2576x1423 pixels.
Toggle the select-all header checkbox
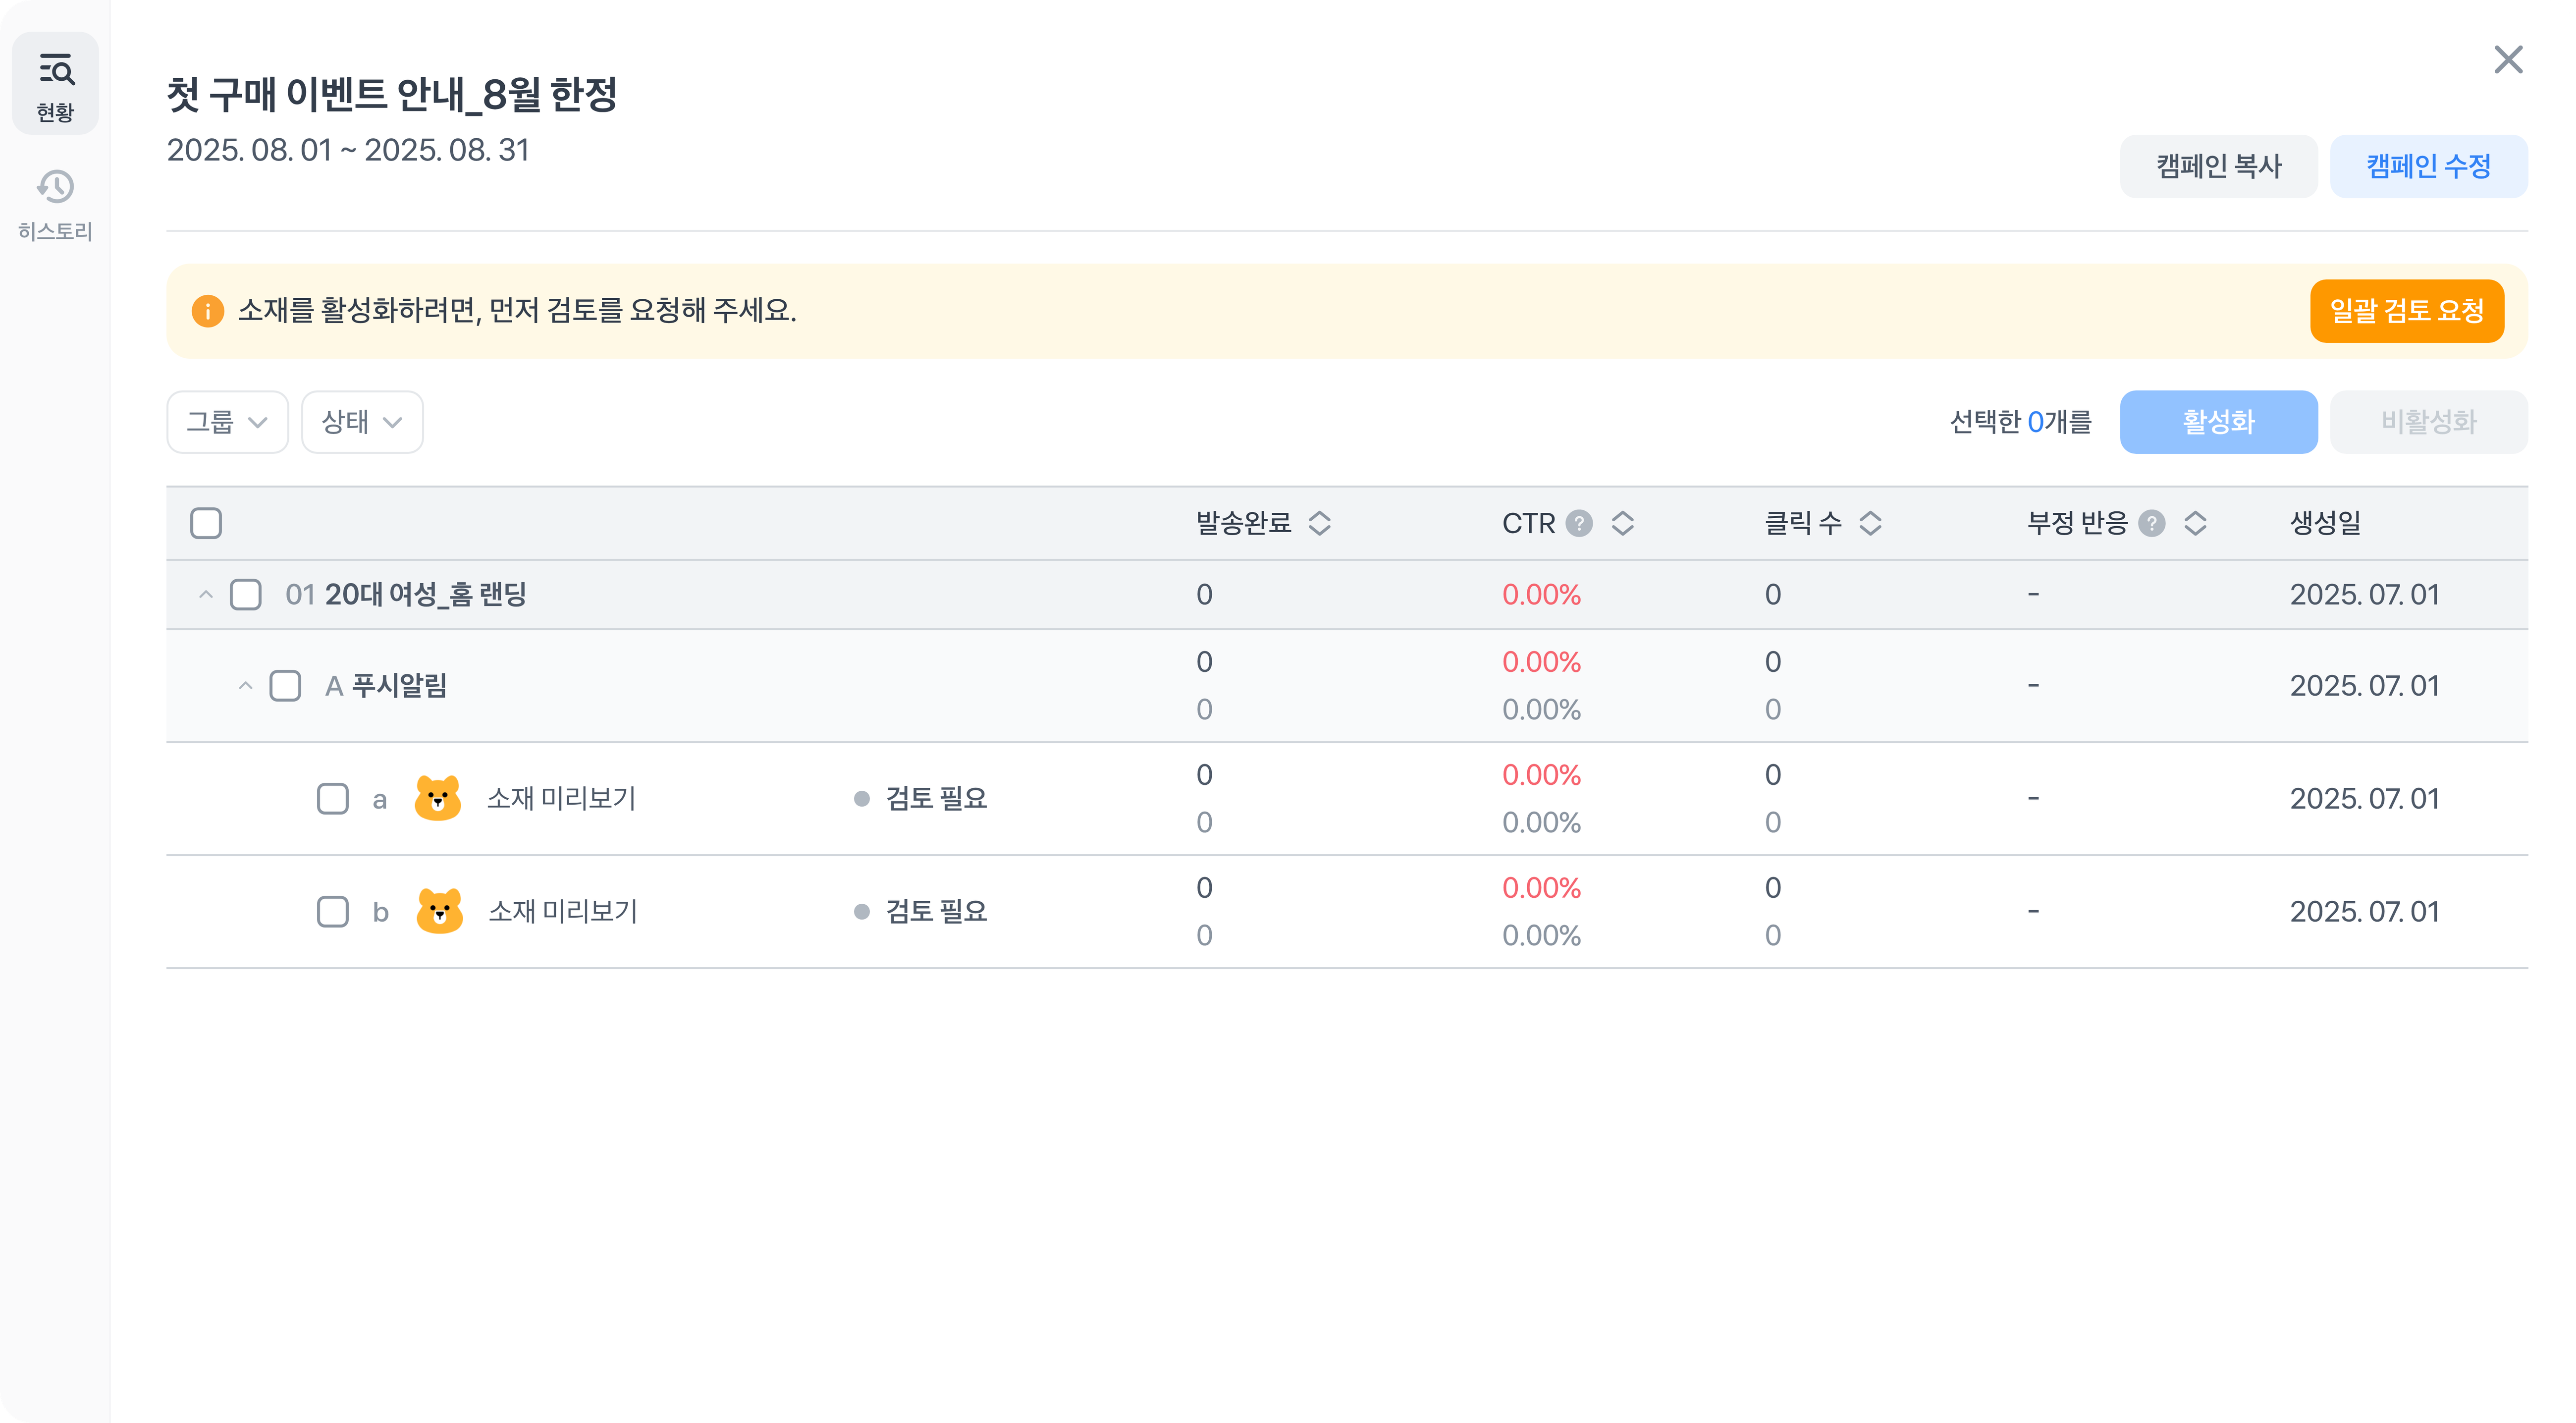tap(206, 523)
